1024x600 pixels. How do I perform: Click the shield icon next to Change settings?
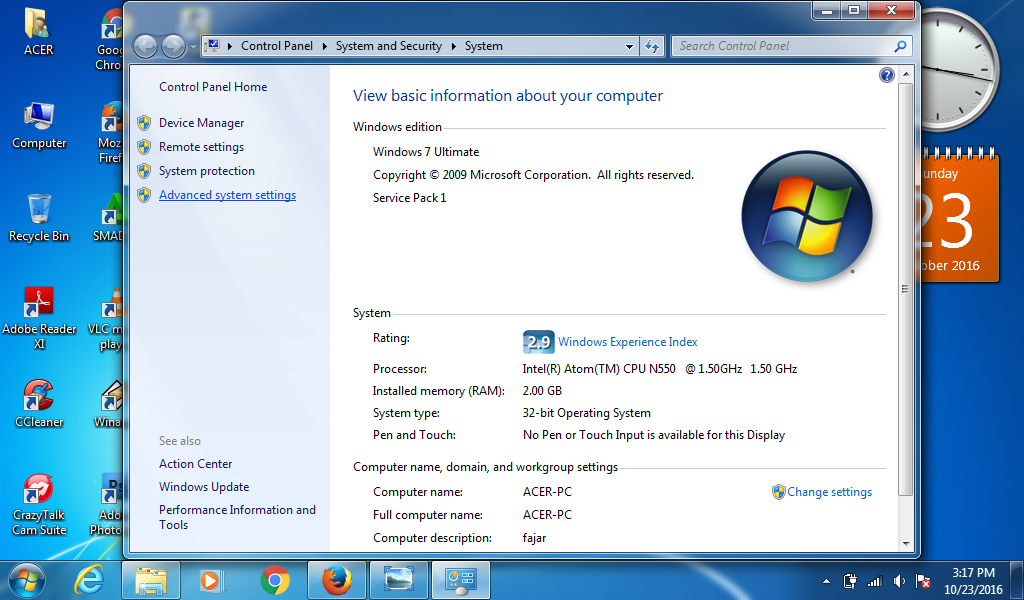[x=778, y=492]
